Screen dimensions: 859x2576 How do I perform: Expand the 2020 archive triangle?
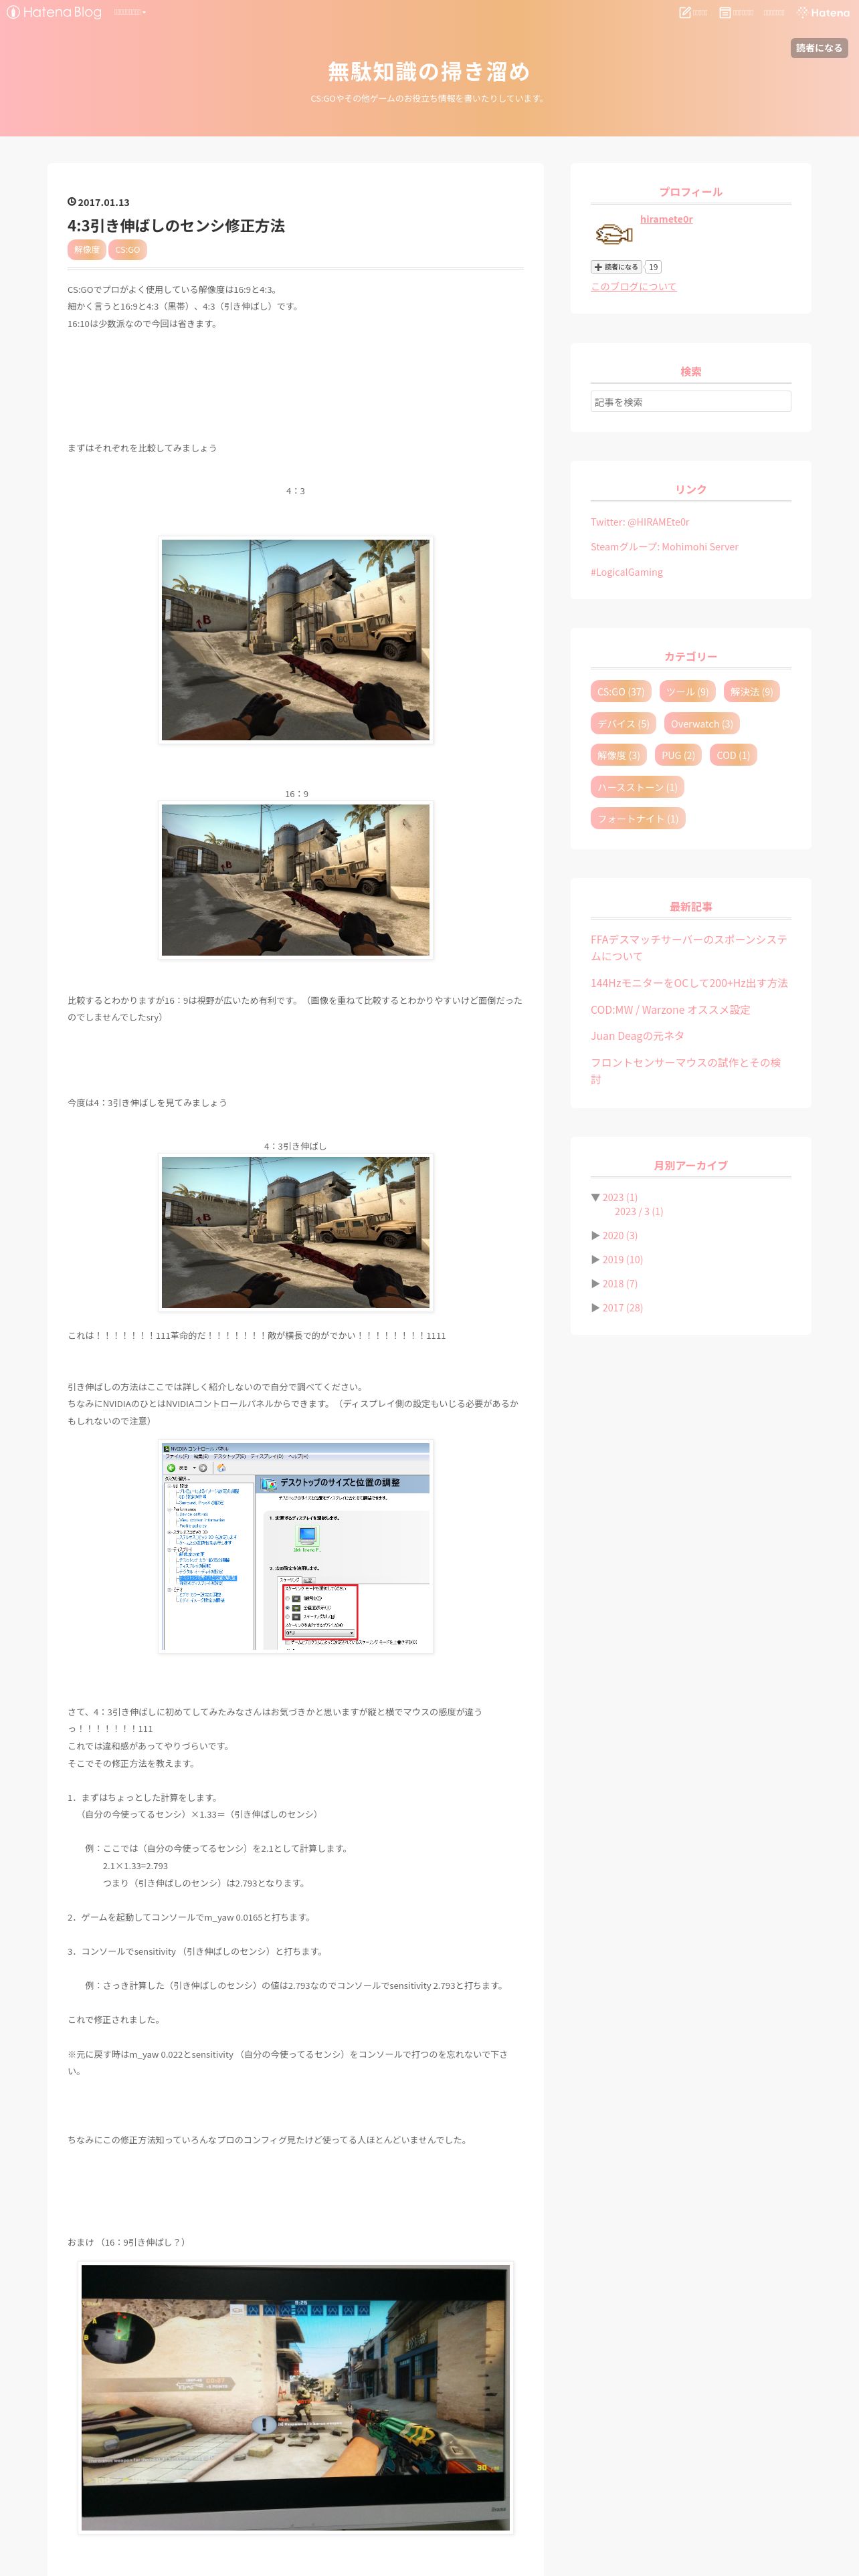[x=595, y=1235]
